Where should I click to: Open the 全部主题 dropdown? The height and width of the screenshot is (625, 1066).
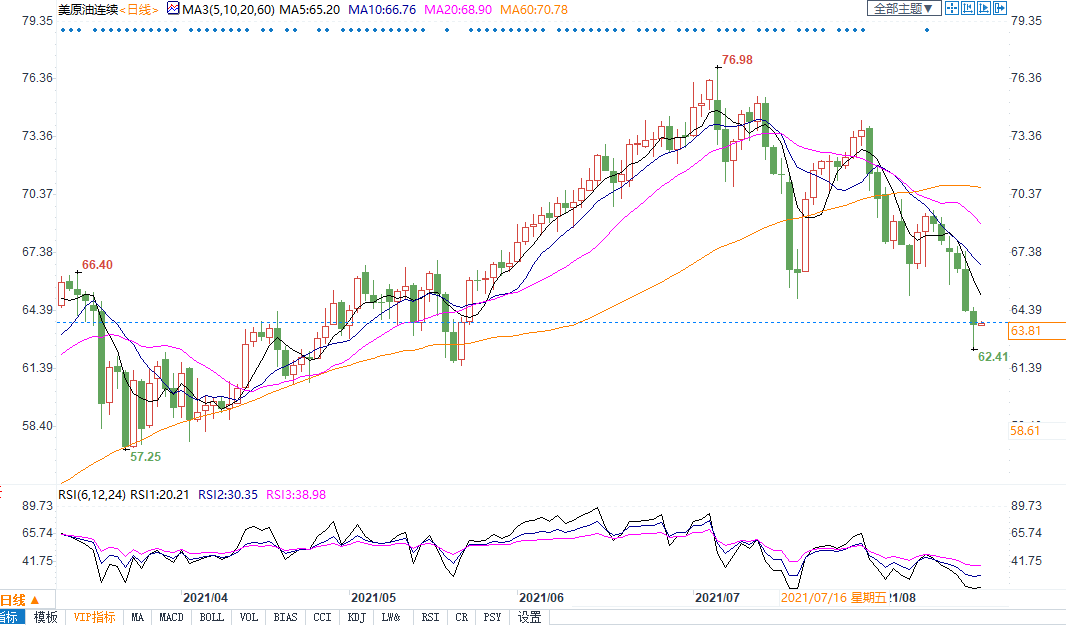tap(903, 9)
